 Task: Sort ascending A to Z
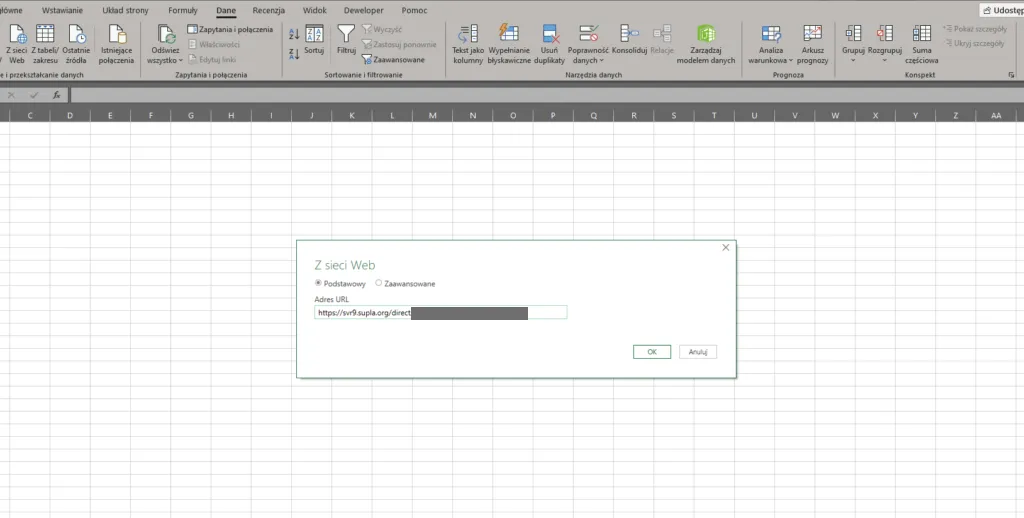pos(294,34)
